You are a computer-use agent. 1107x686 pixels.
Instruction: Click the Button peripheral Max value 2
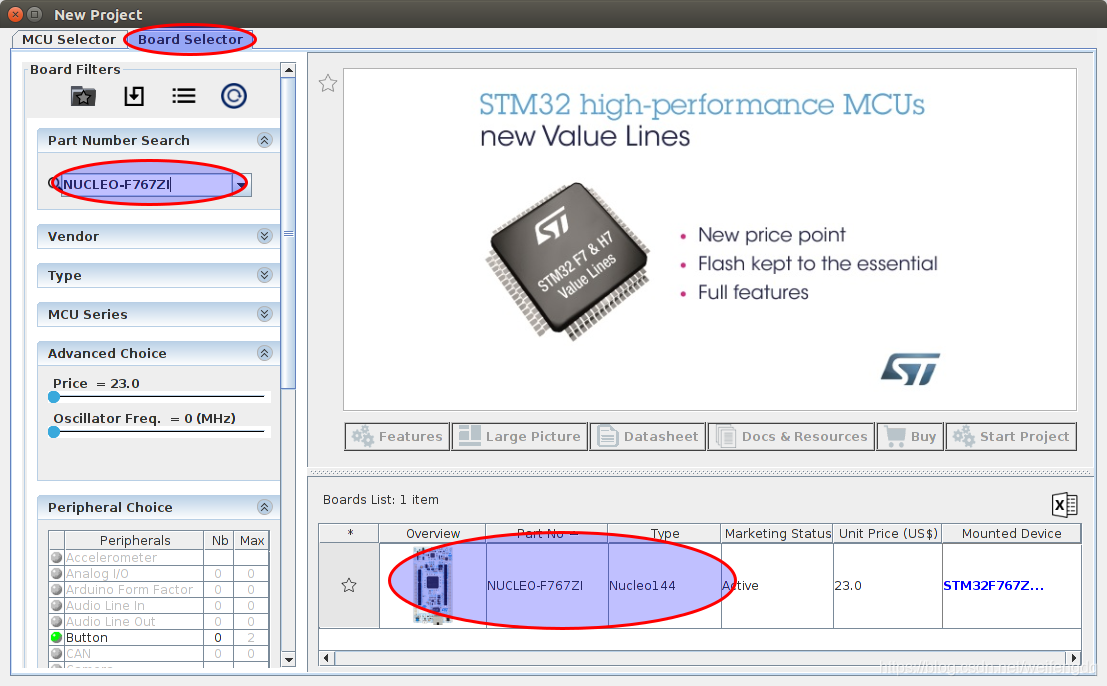(x=251, y=637)
